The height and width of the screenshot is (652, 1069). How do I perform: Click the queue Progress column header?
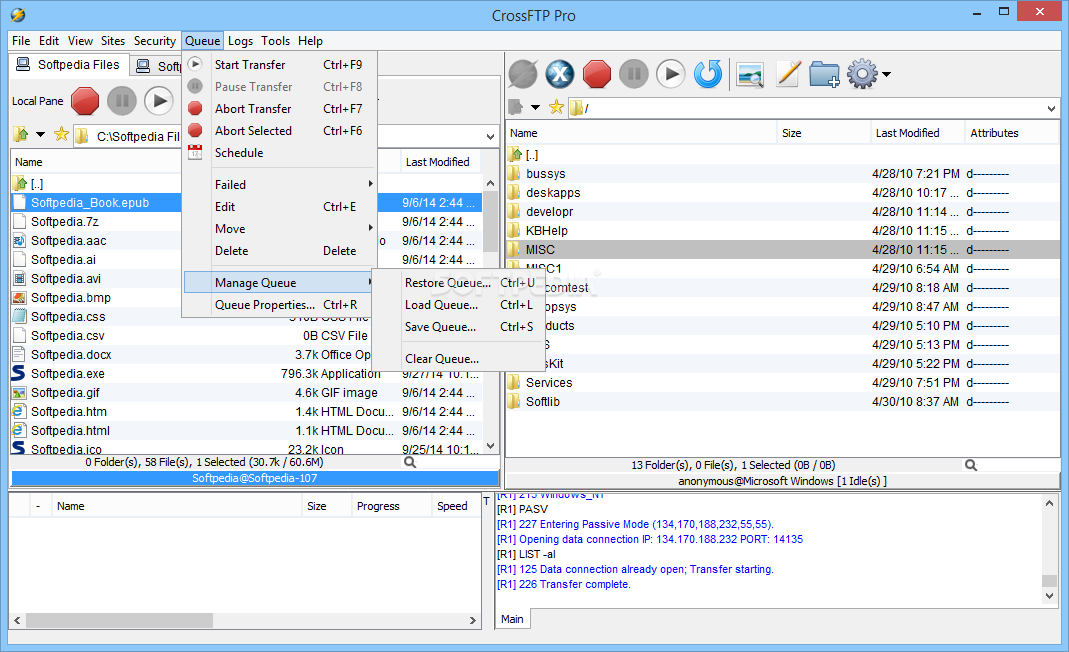tap(390, 506)
